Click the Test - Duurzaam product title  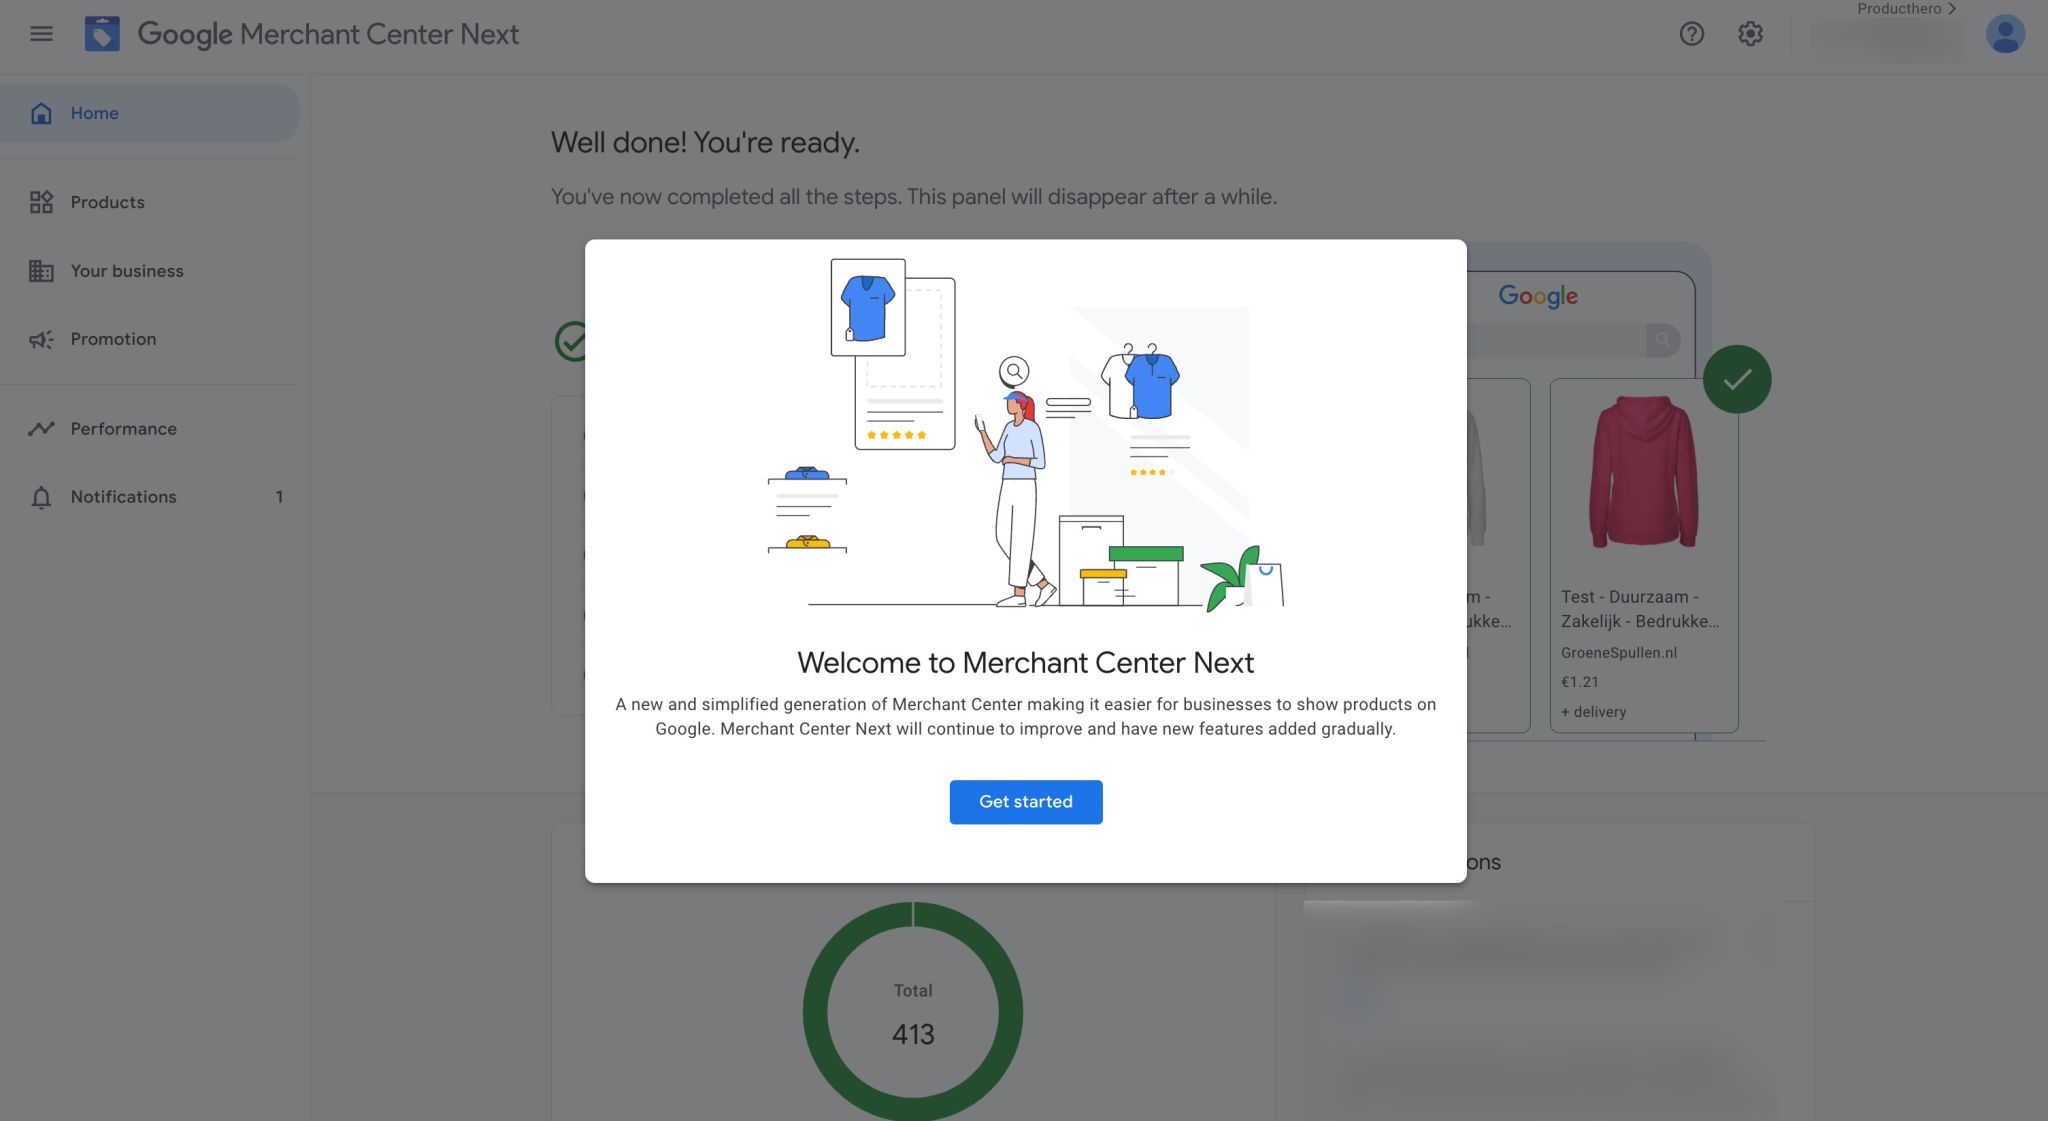[1640, 609]
